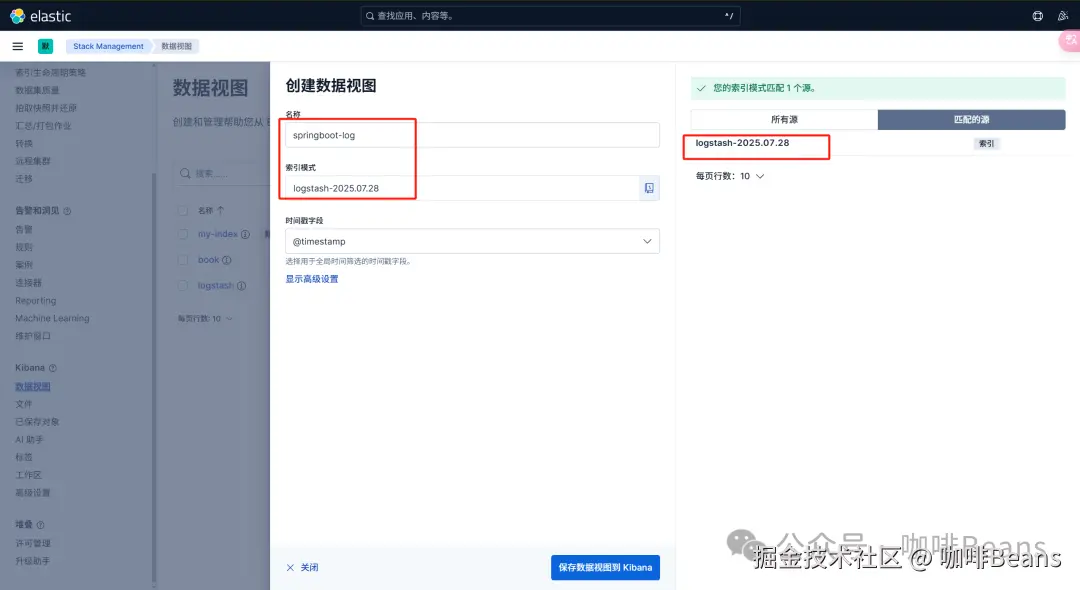Open the 每页行数 10 dropdown under data views table
The width and height of the screenshot is (1080, 590).
(x=205, y=319)
